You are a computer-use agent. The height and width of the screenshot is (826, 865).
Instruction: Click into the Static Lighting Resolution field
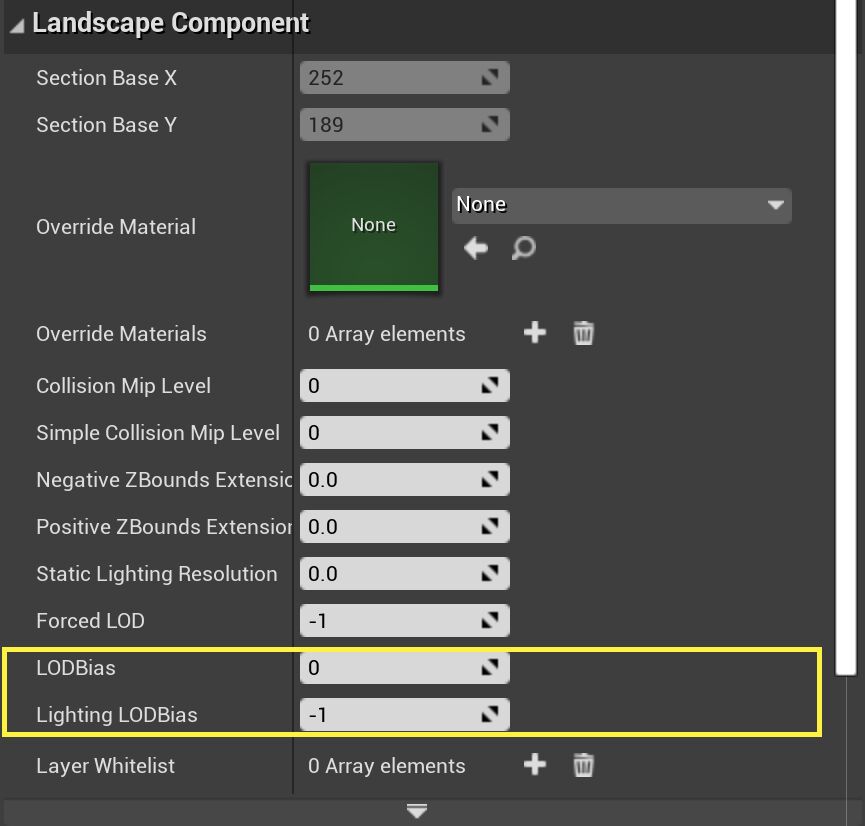pyautogui.click(x=400, y=573)
